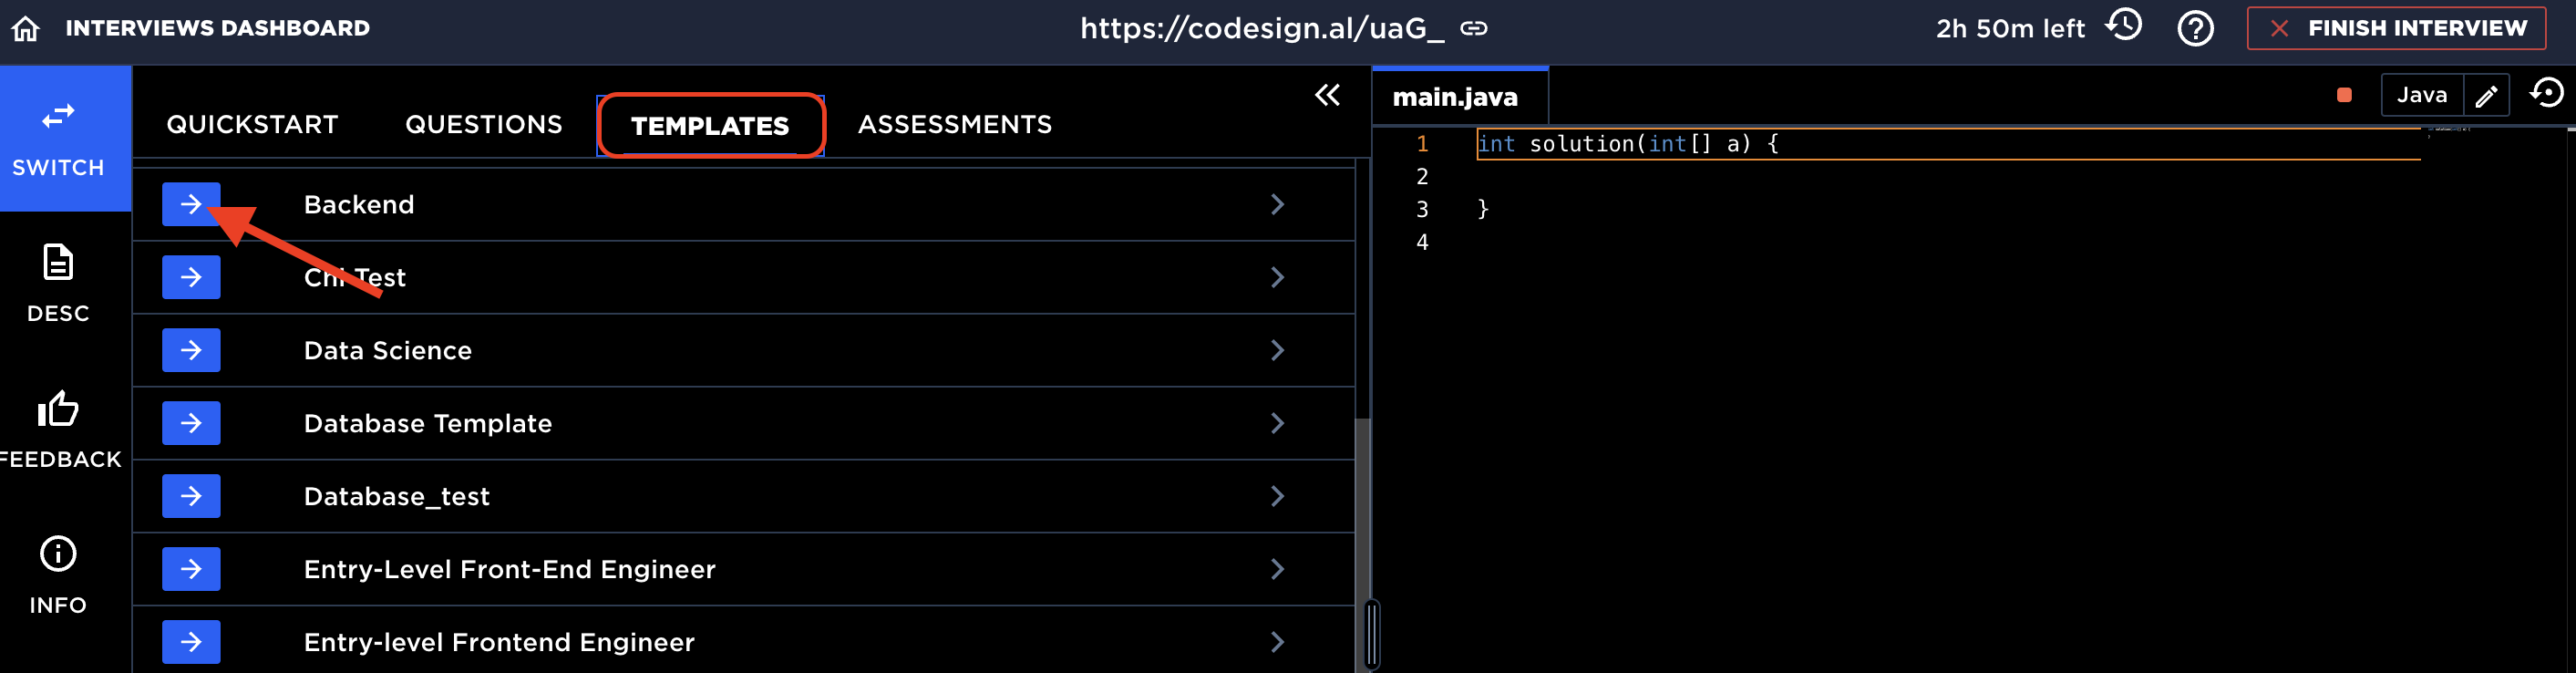Click the Database_test template name
The width and height of the screenshot is (2576, 673).
click(x=396, y=496)
